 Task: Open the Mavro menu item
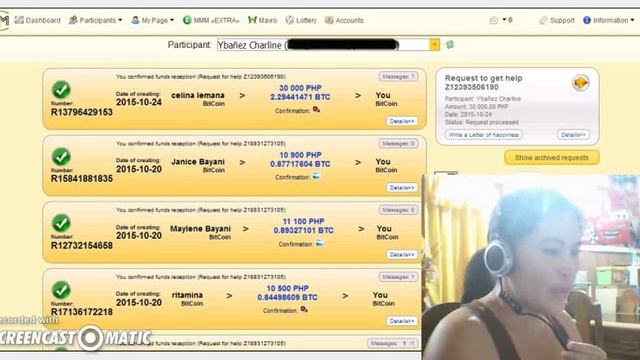(x=262, y=20)
